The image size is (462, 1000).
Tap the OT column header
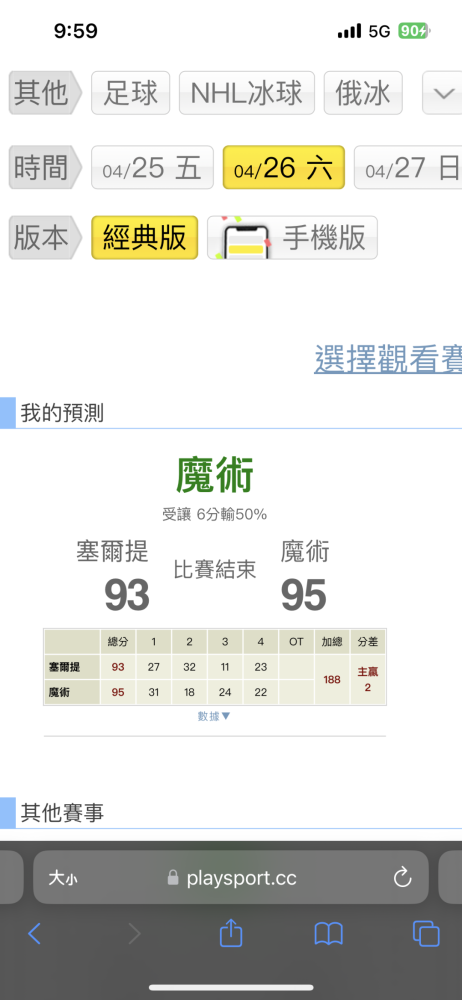click(x=296, y=642)
